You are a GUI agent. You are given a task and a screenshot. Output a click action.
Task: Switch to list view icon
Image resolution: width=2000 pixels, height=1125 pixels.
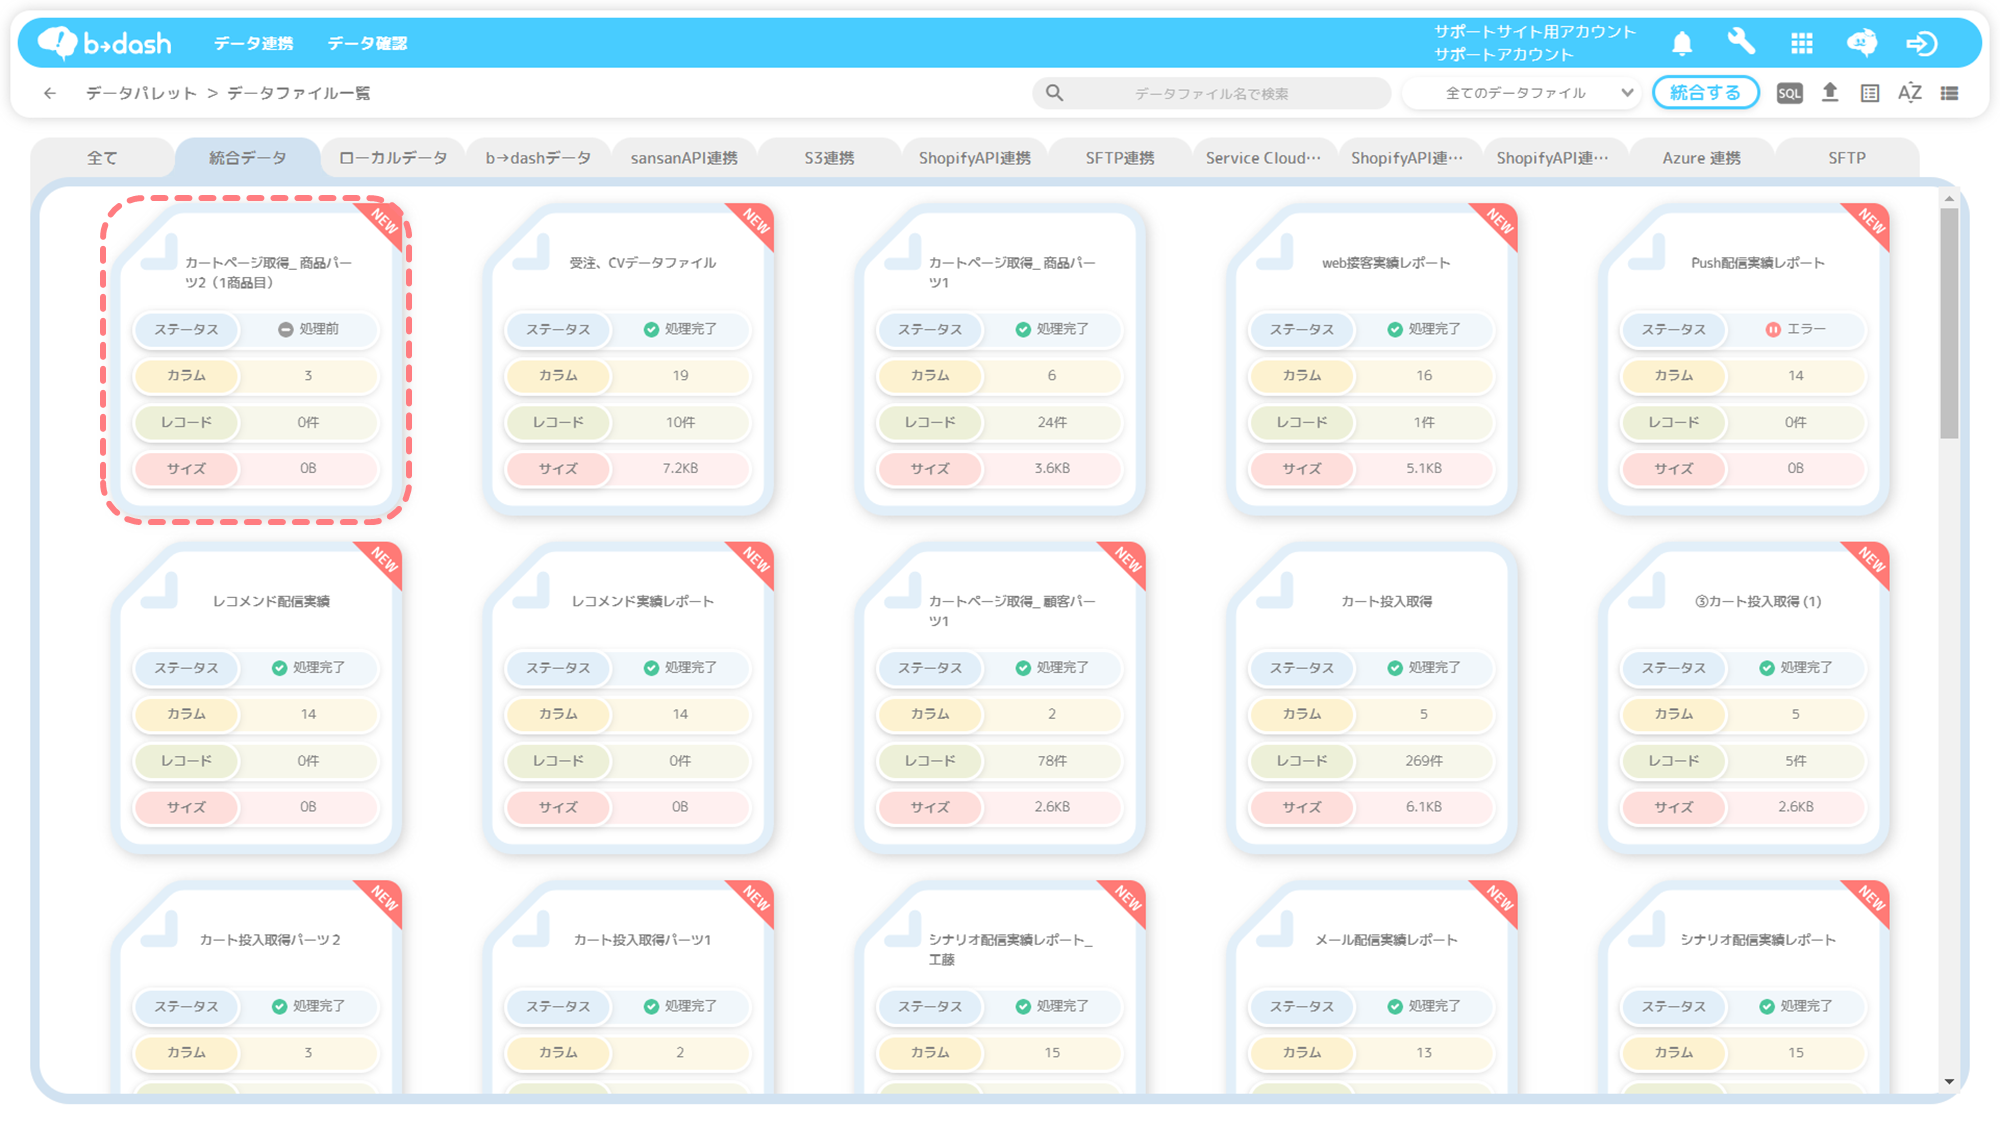coord(1950,93)
